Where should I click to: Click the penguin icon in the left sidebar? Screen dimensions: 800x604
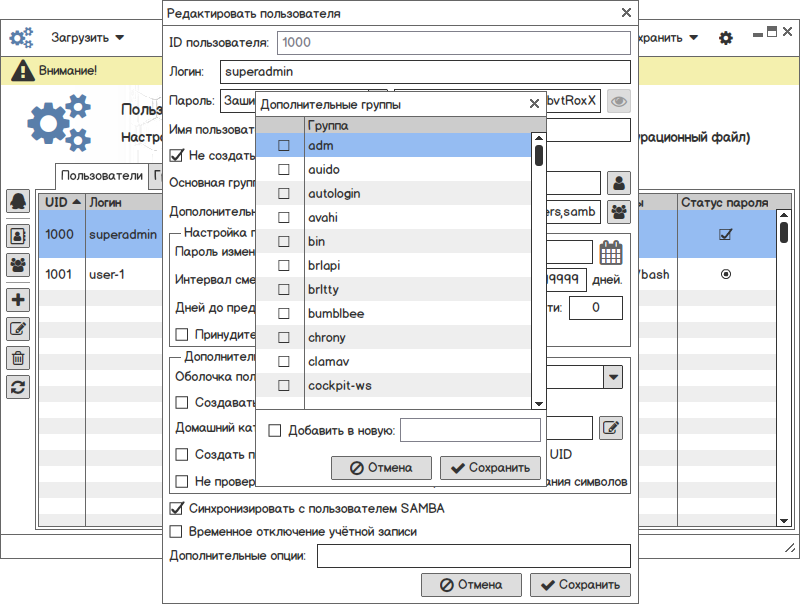[x=19, y=201]
